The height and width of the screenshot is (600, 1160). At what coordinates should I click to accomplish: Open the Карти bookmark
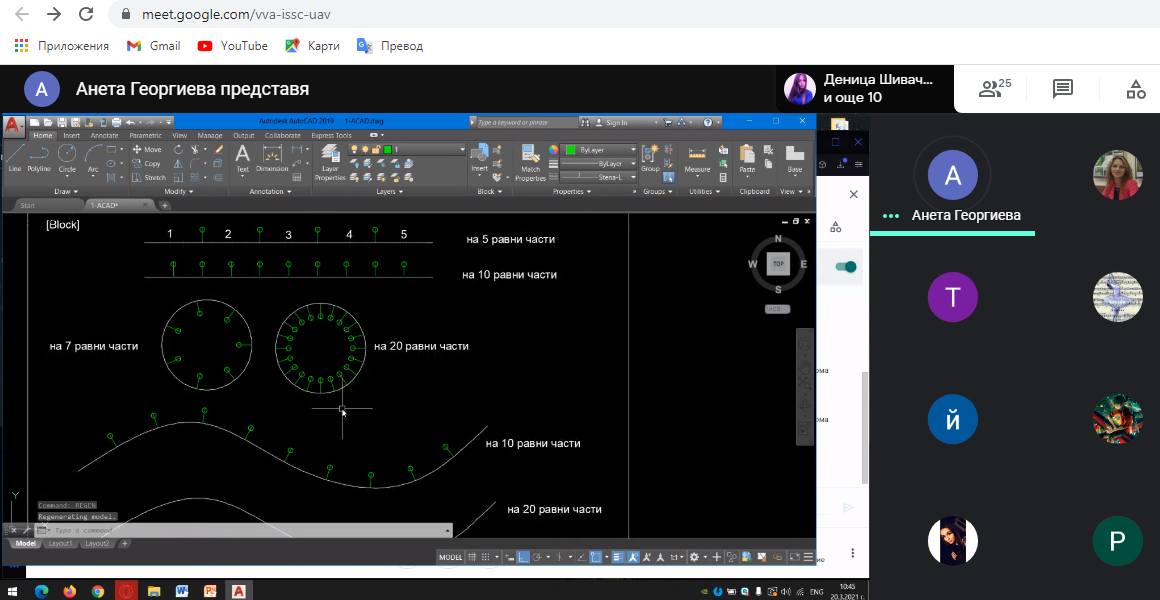tap(312, 46)
